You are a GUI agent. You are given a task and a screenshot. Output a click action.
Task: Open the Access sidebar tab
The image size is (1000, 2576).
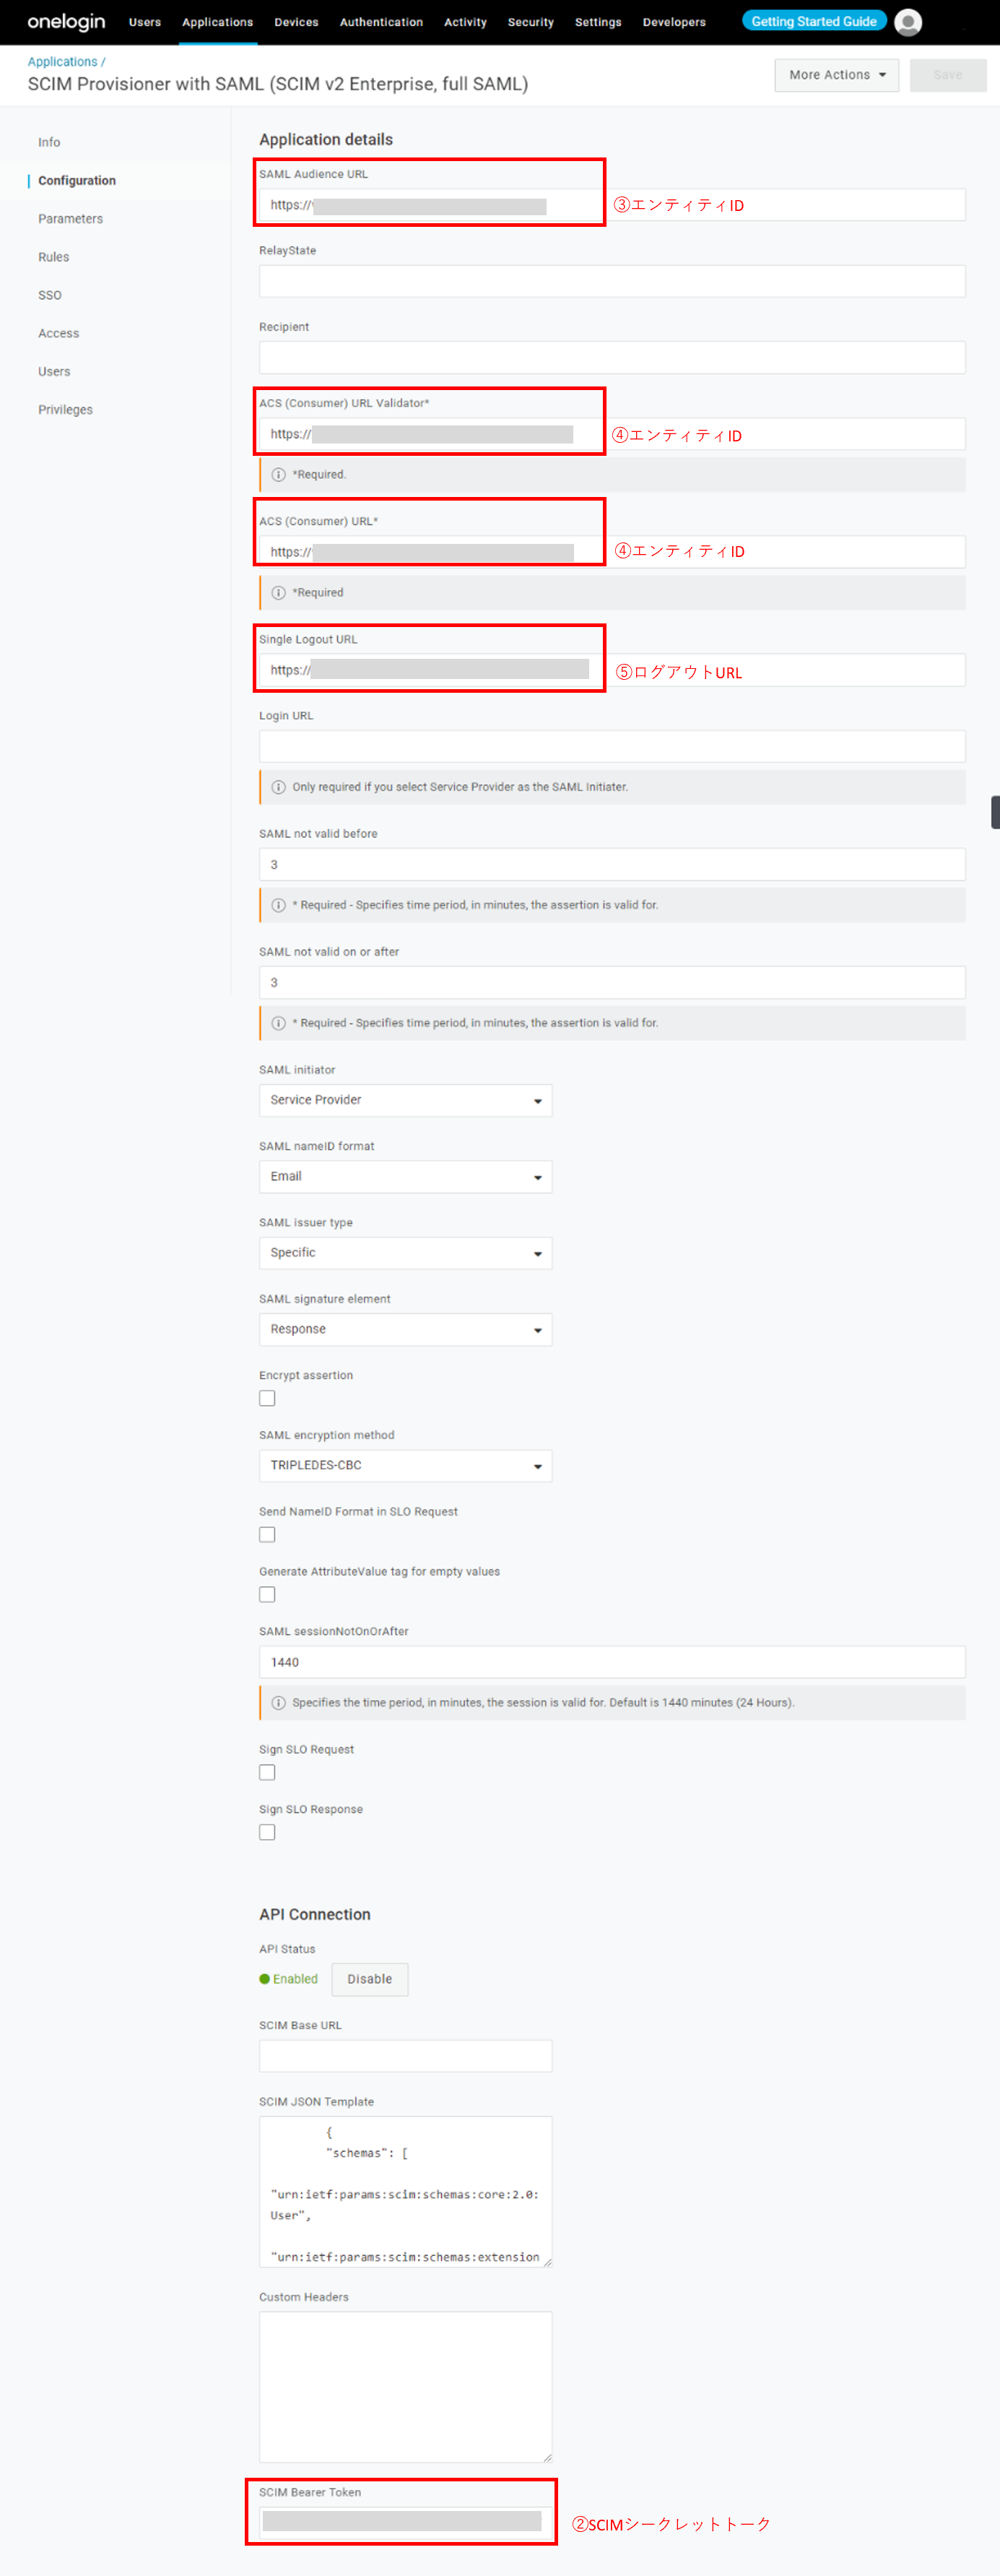coord(58,333)
